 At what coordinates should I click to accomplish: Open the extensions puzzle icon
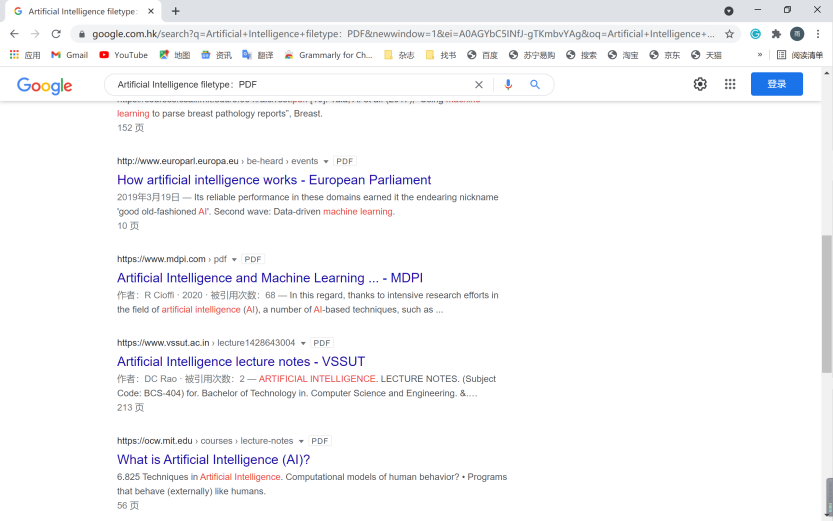[776, 34]
